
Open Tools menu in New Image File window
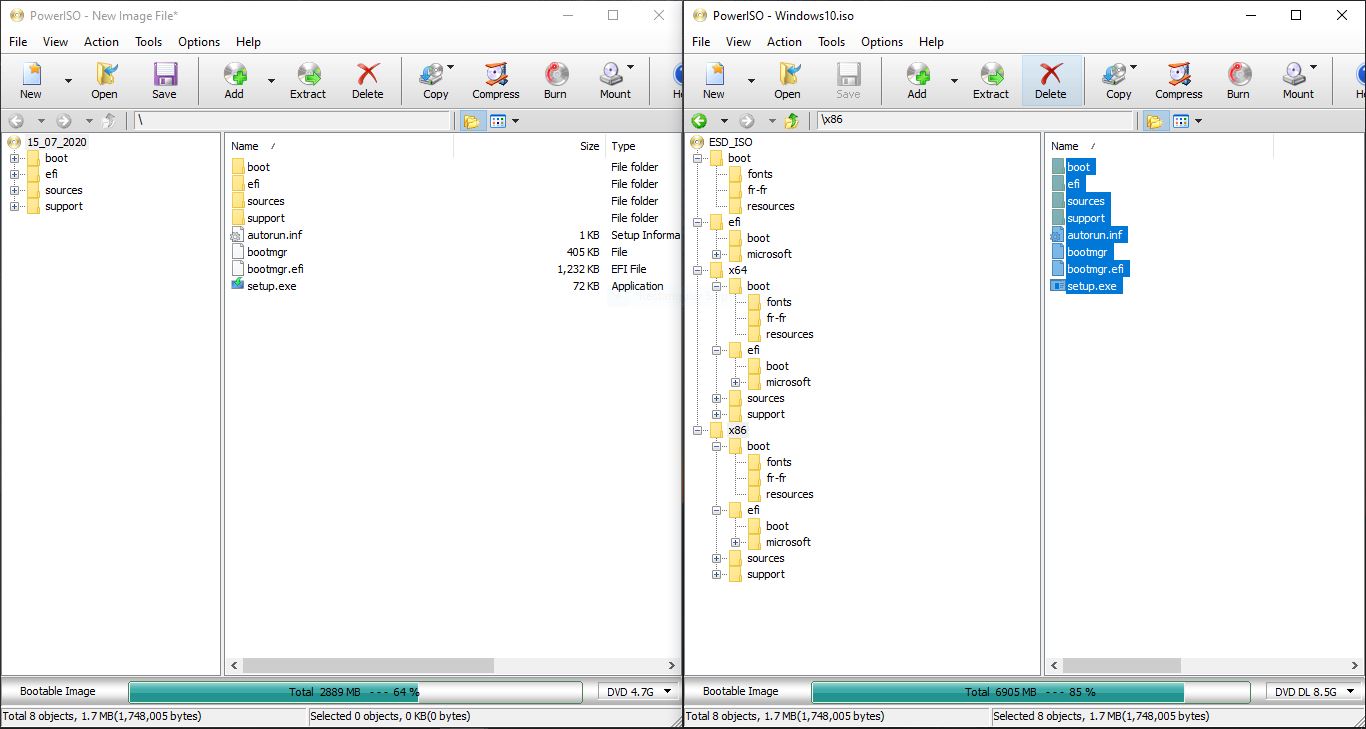(x=149, y=42)
